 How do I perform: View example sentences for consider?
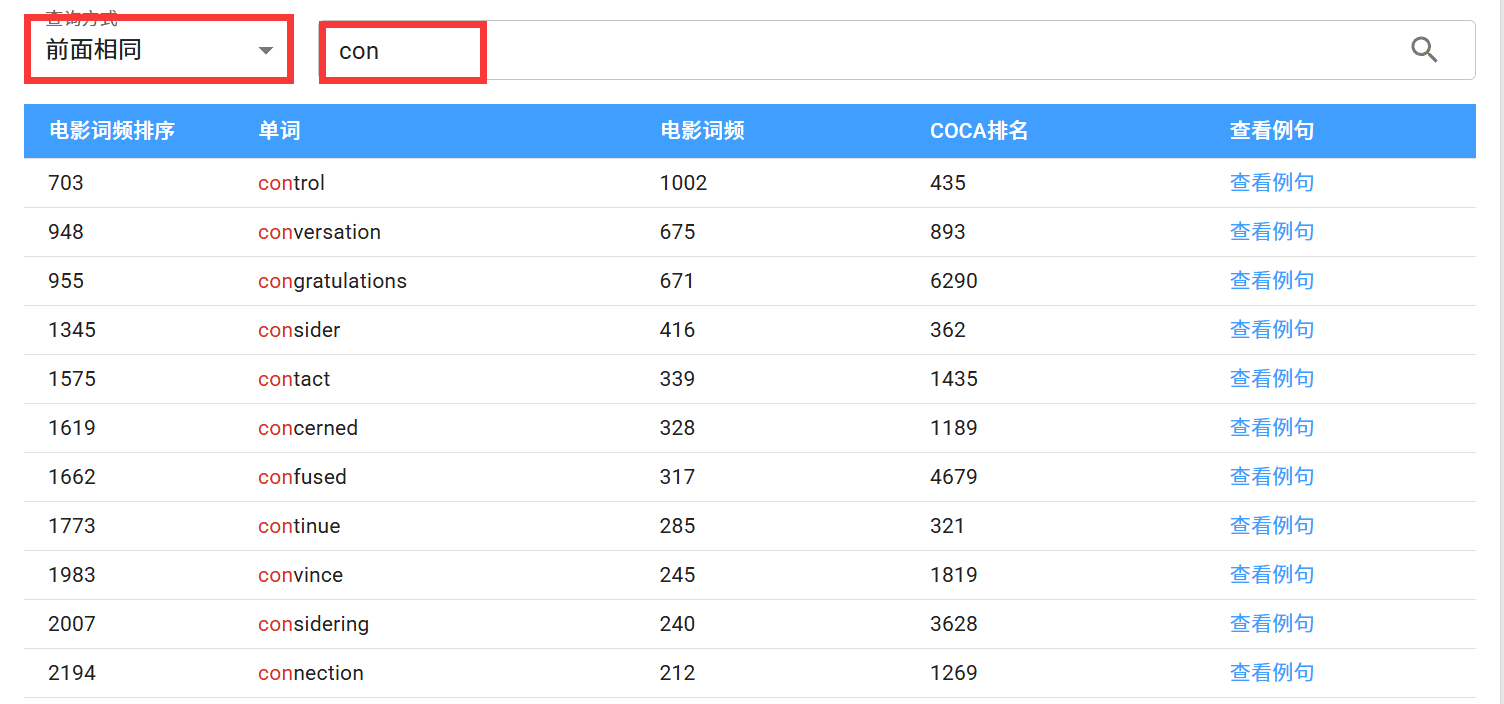(x=1271, y=330)
